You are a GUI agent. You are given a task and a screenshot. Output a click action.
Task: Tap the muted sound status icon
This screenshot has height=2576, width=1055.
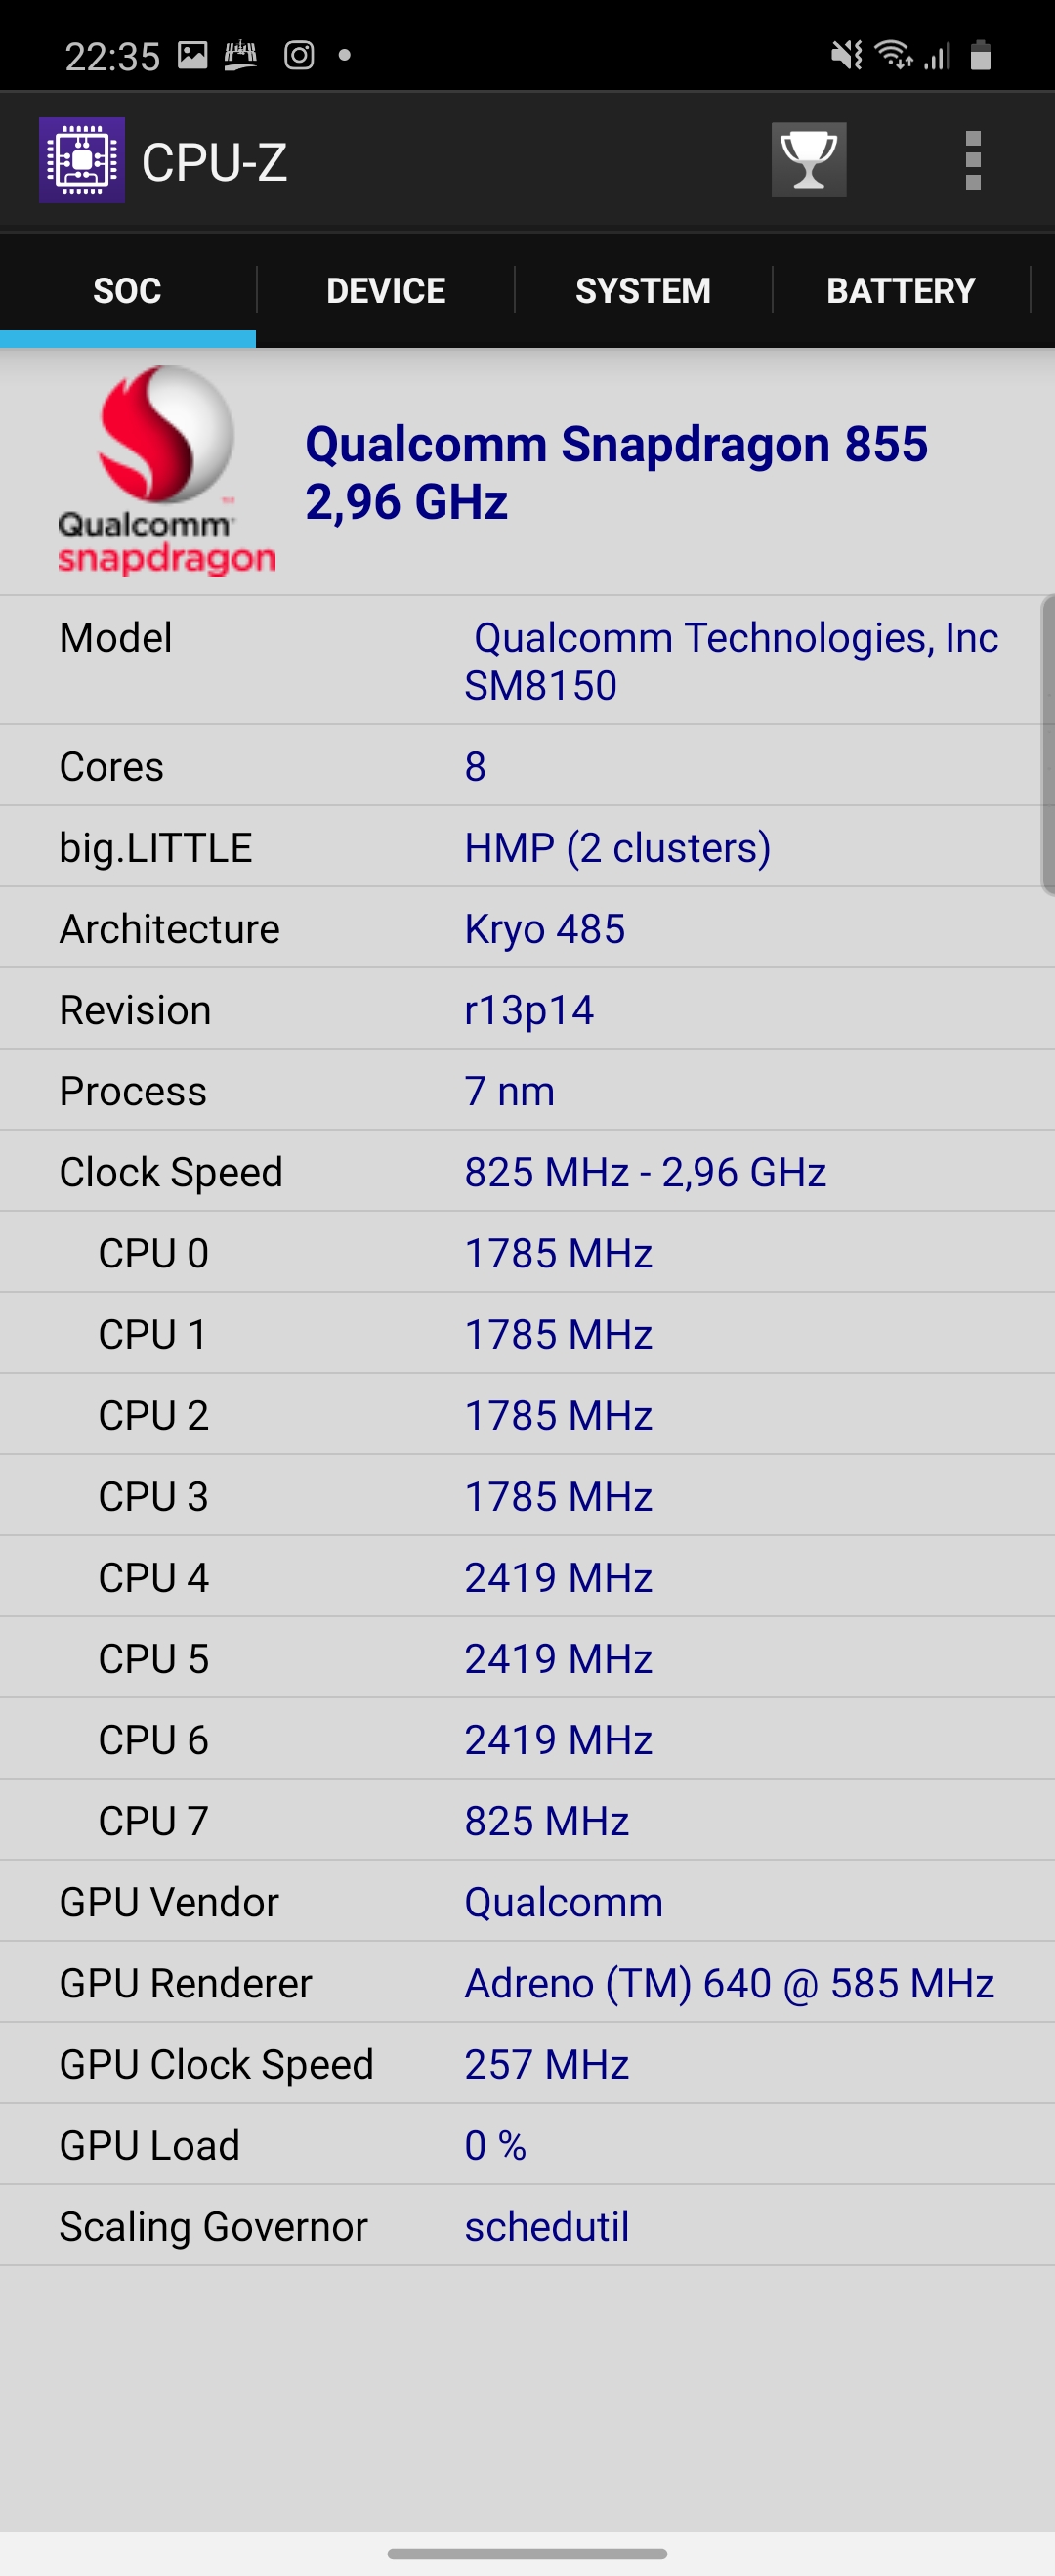click(846, 55)
